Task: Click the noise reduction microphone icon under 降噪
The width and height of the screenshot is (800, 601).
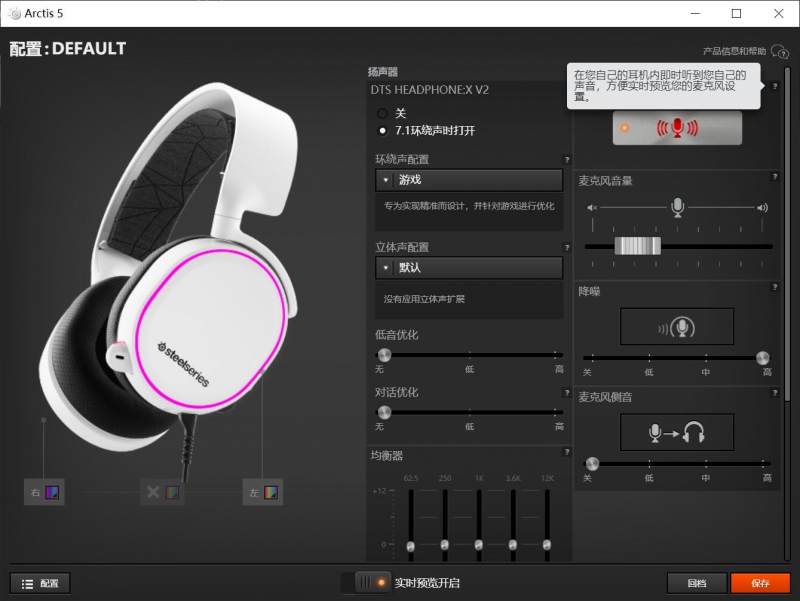Action: [x=677, y=327]
